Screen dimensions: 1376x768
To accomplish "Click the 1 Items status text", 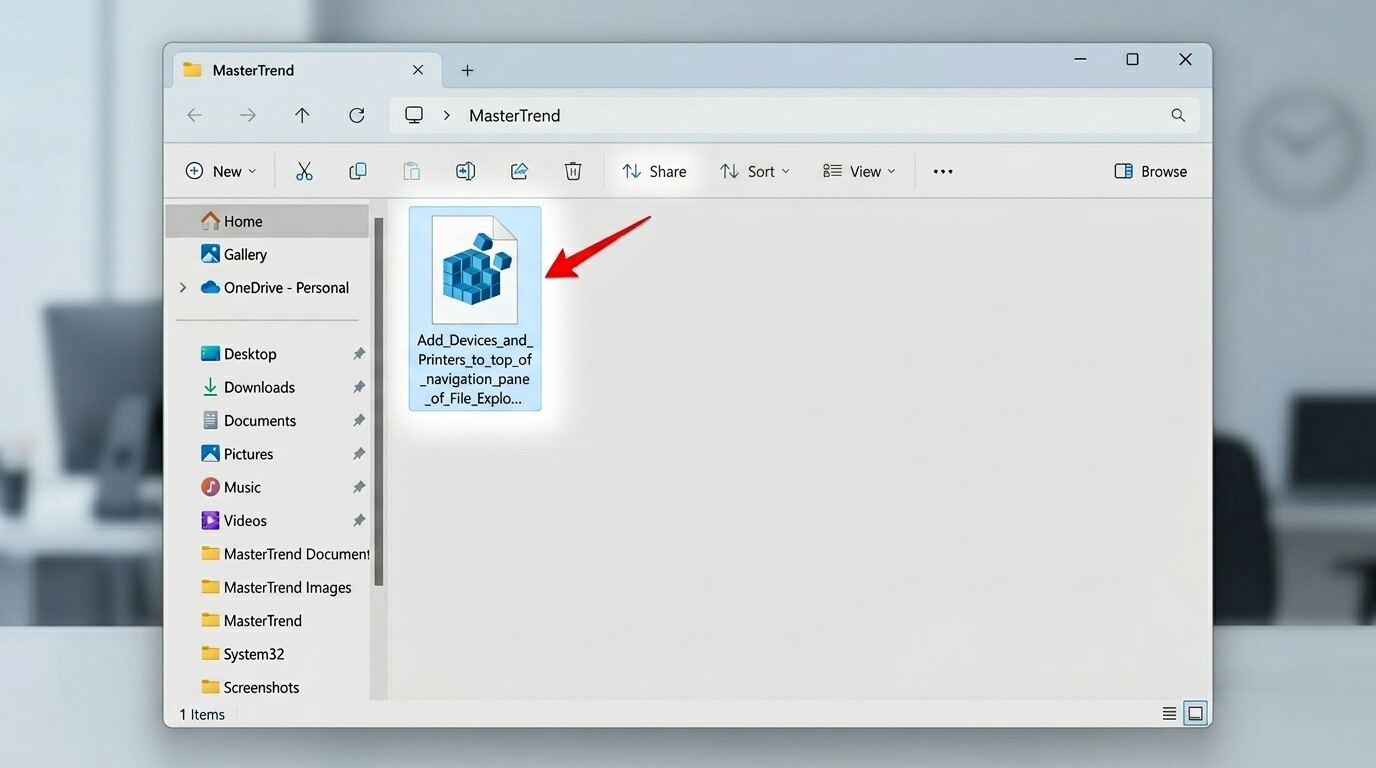I will 202,714.
